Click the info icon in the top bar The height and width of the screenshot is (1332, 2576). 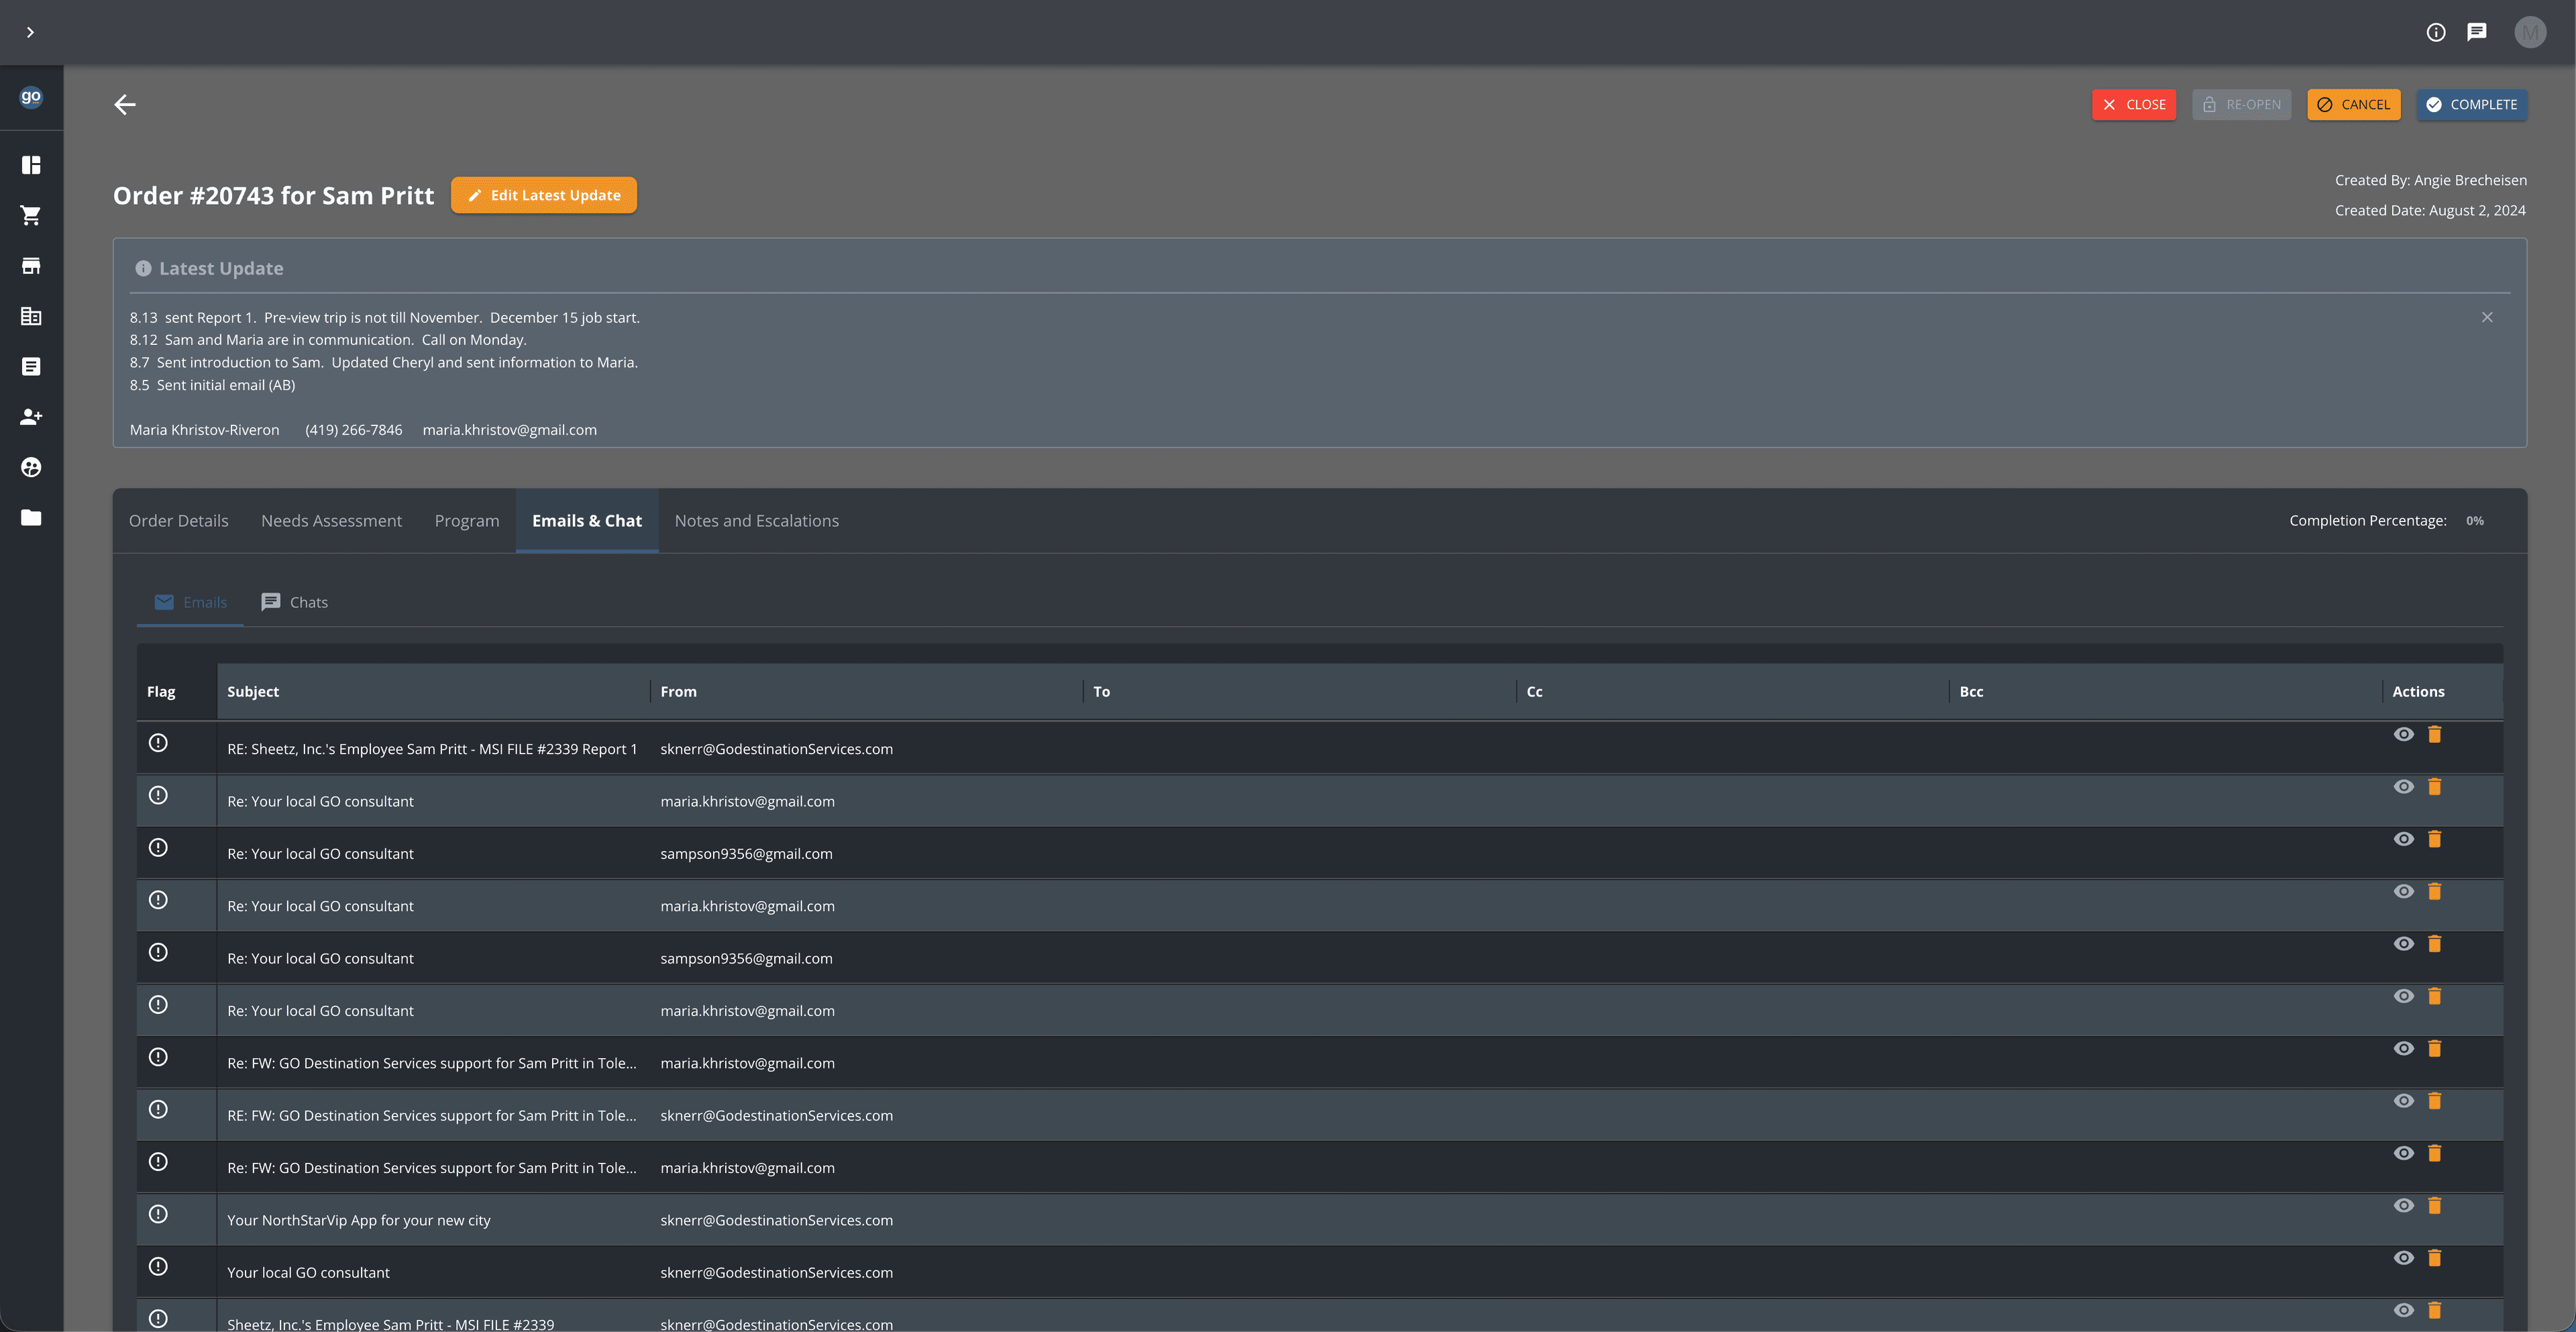[x=2436, y=32]
